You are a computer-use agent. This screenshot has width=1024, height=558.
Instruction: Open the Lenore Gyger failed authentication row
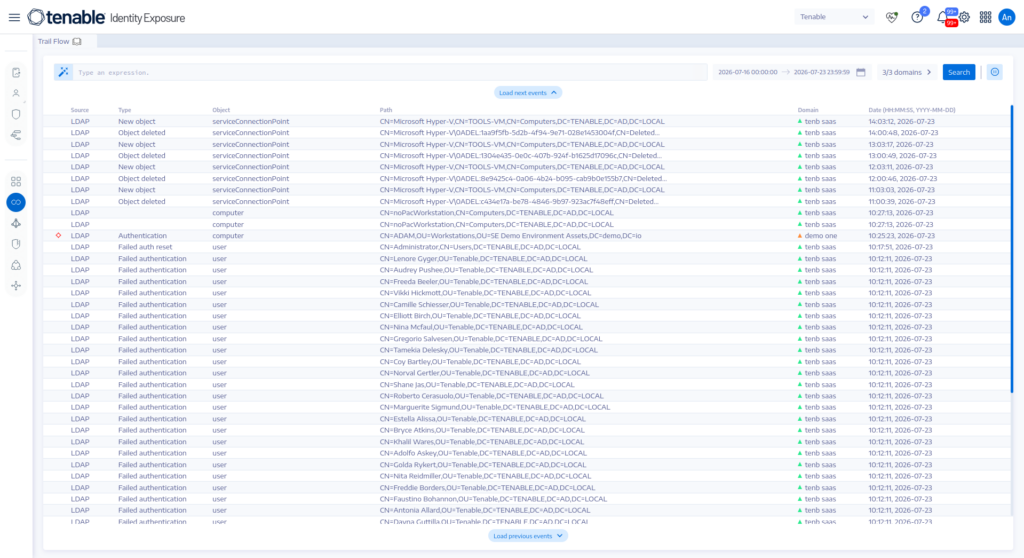coord(526,259)
